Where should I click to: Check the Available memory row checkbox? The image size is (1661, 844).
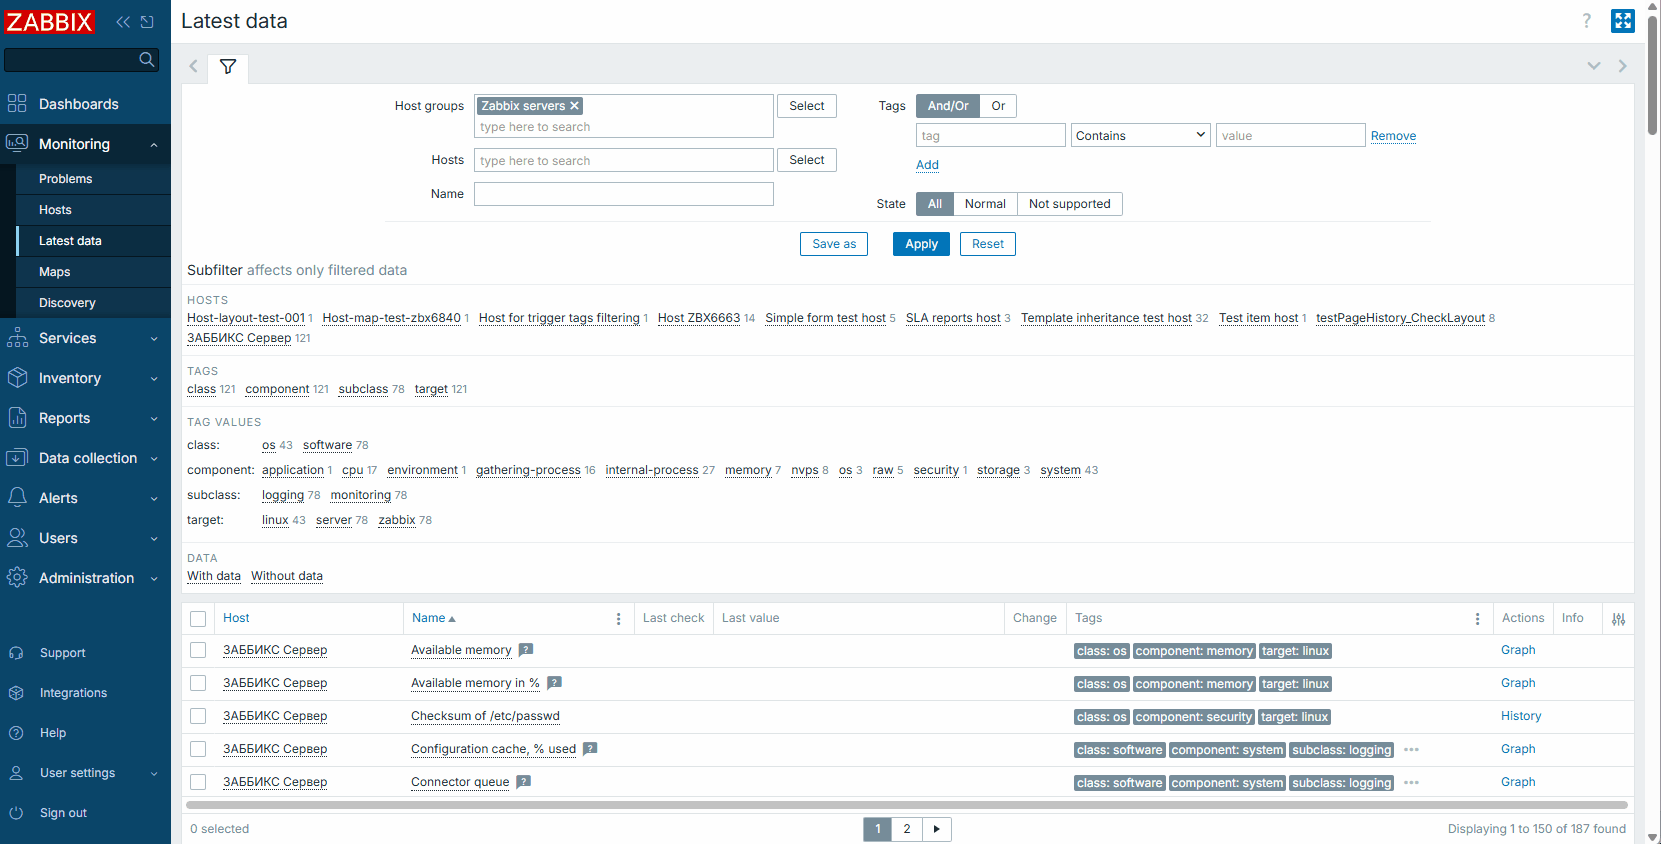coord(198,650)
